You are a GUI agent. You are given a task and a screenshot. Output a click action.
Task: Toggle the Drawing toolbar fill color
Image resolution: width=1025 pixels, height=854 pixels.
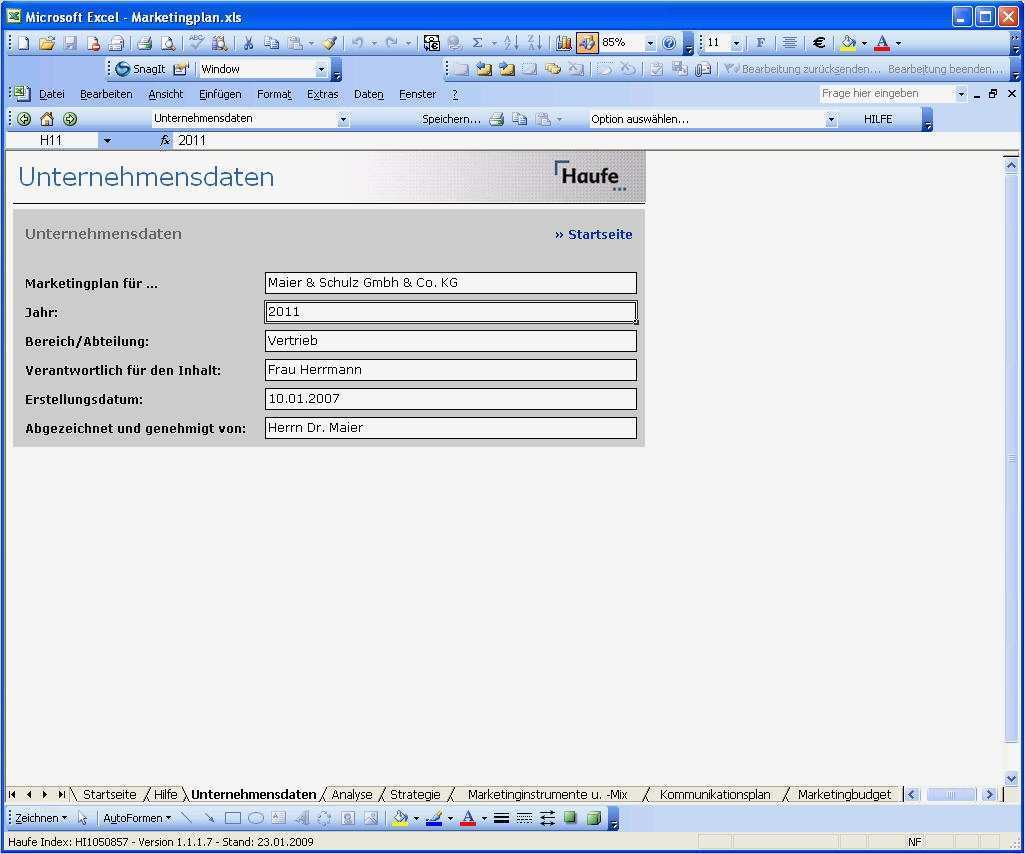(402, 818)
